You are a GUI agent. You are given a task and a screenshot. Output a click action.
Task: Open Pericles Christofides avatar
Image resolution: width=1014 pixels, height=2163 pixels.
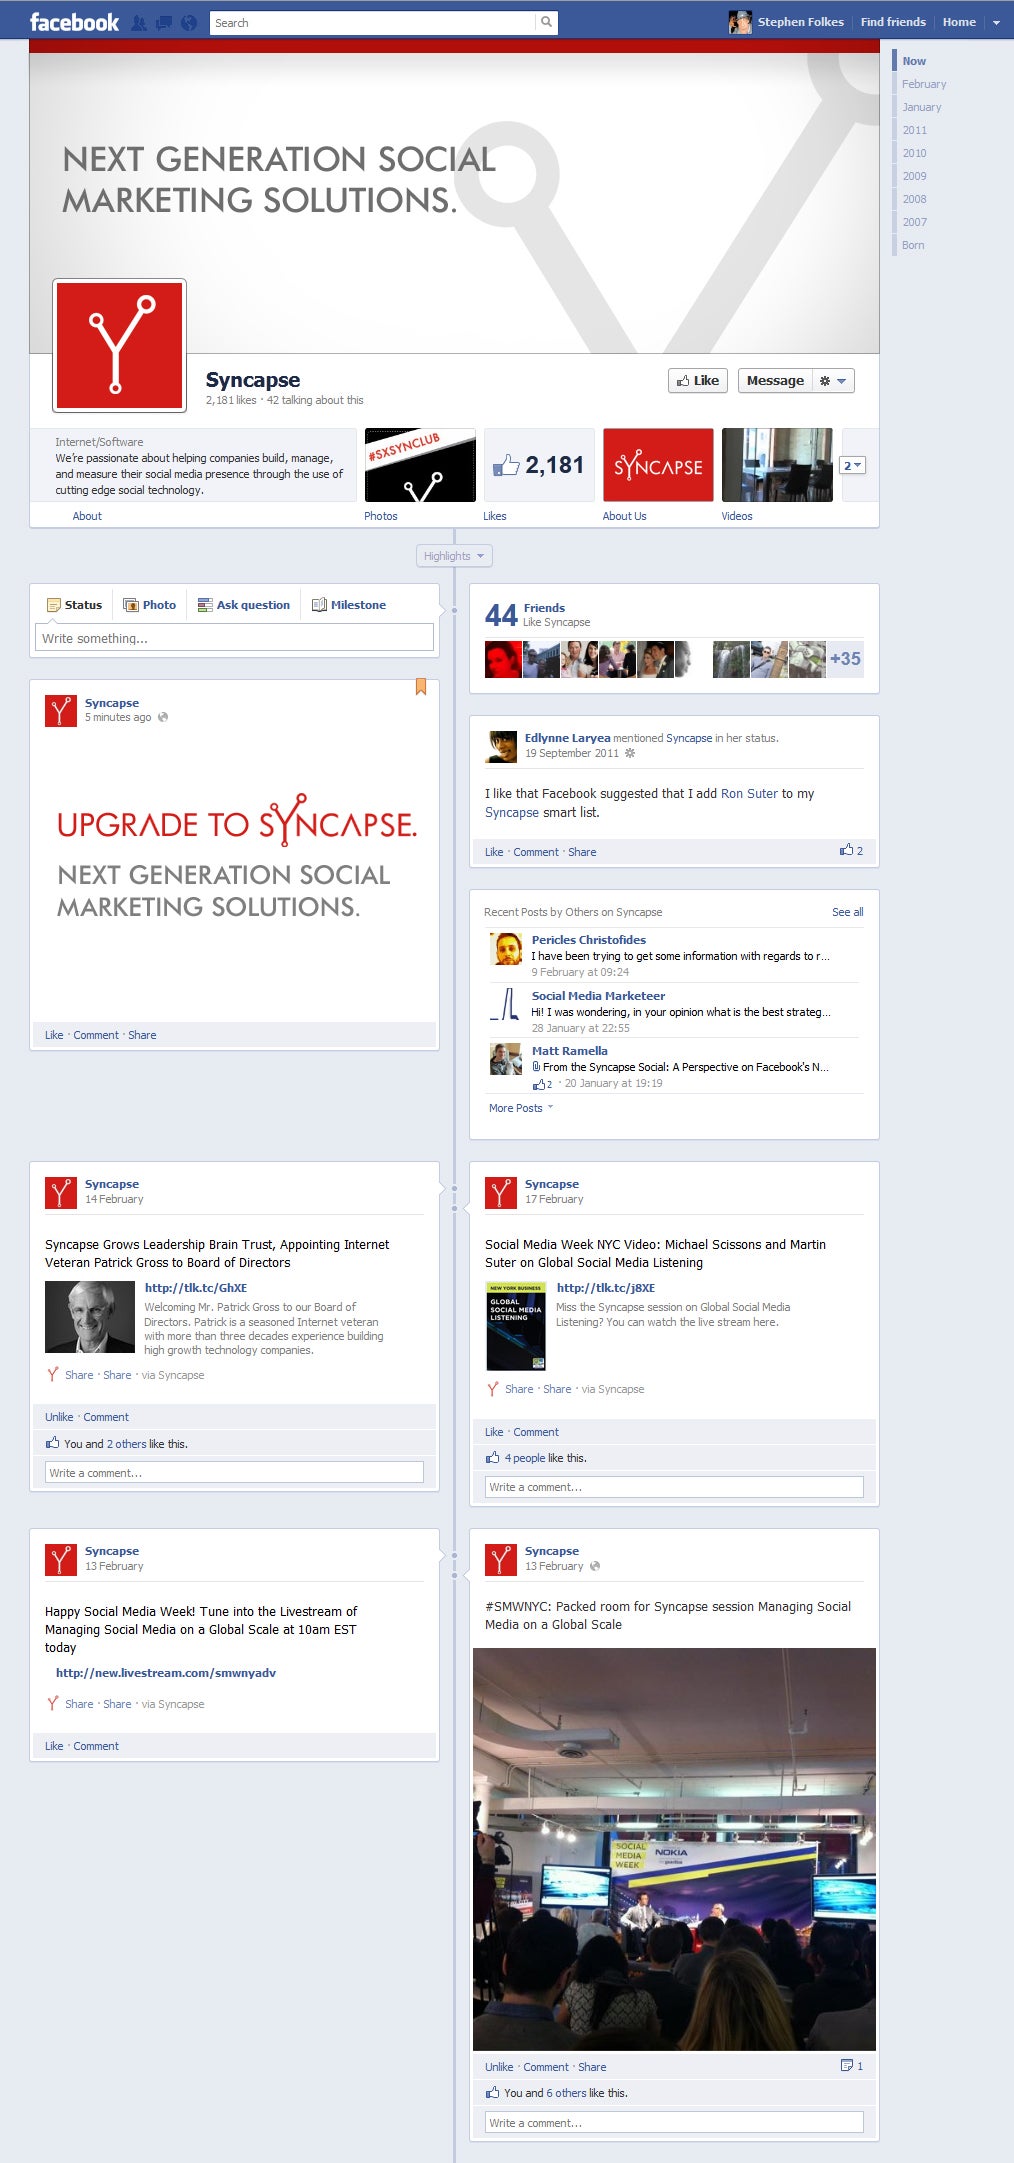(506, 948)
